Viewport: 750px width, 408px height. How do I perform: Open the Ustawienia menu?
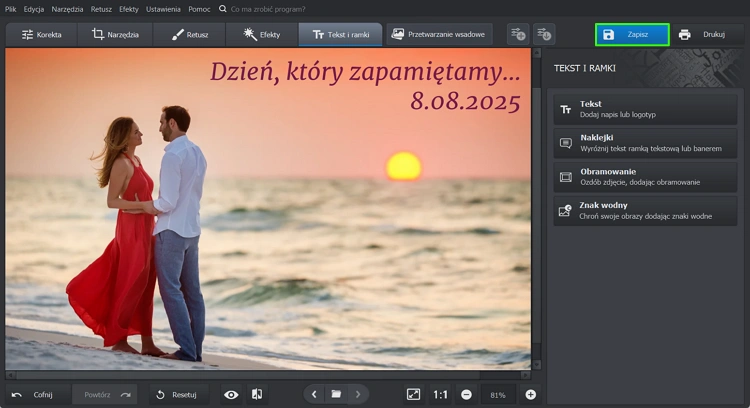pyautogui.click(x=163, y=9)
